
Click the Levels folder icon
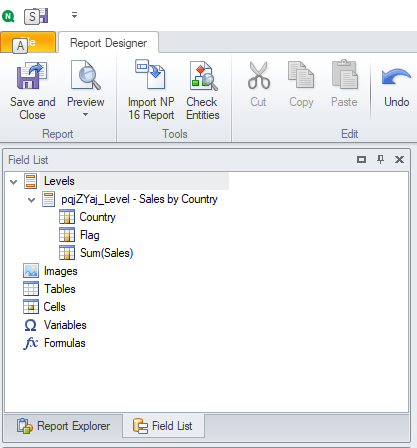30,181
